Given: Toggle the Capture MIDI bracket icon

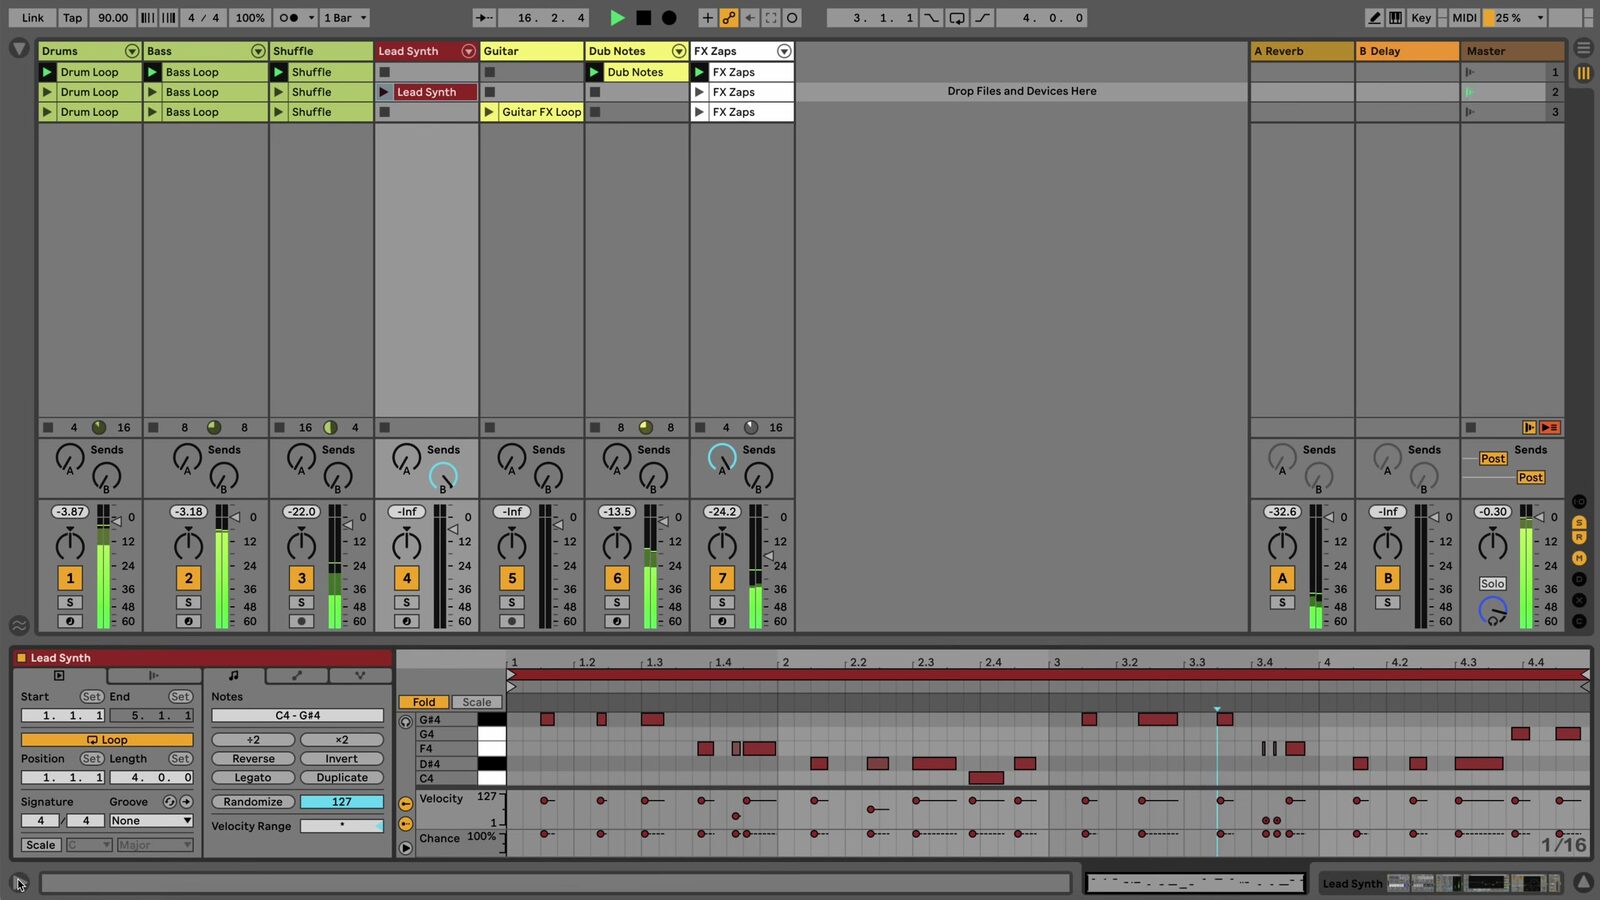Looking at the screenshot, I should tap(771, 17).
